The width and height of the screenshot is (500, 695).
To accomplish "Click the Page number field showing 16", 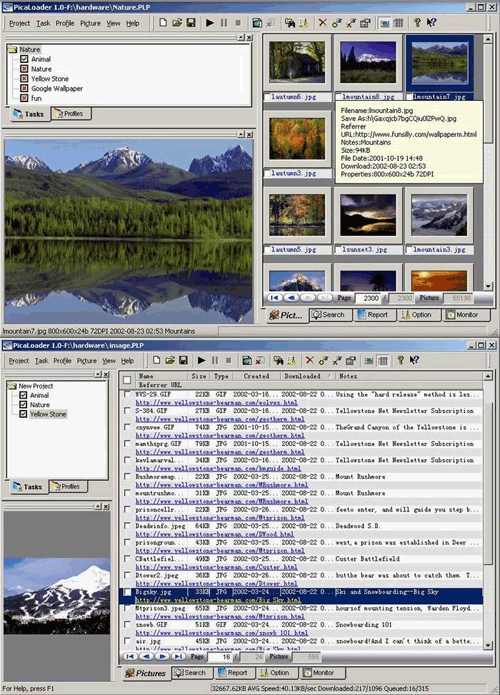I will [x=220, y=657].
